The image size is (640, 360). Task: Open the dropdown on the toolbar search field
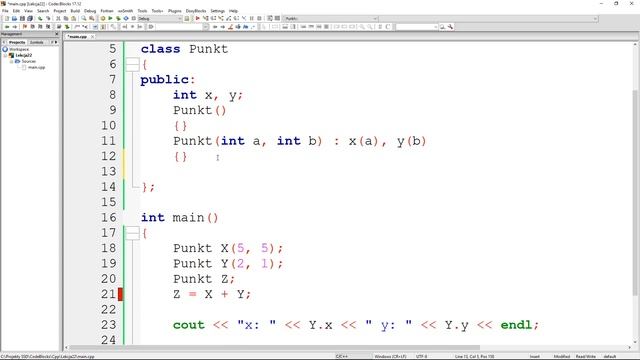436,27
